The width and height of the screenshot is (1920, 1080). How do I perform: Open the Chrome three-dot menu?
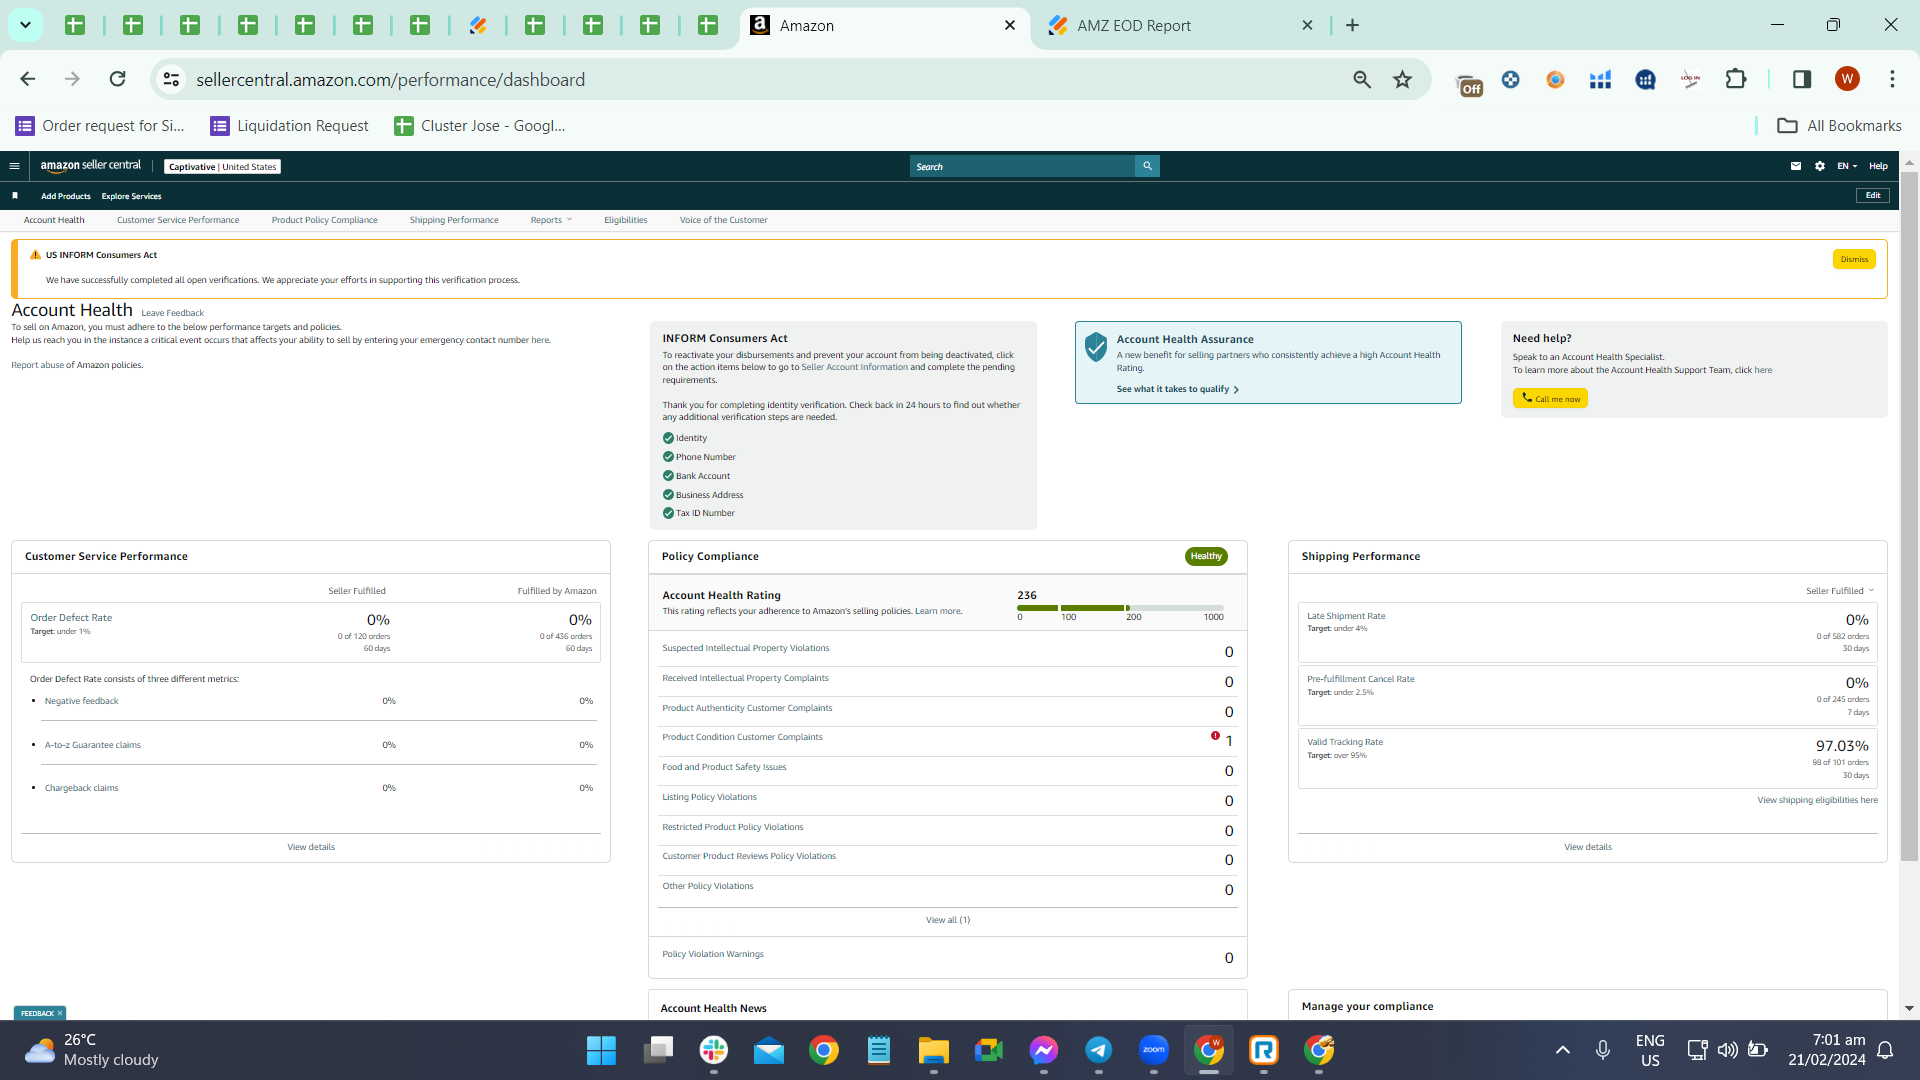(x=1892, y=79)
